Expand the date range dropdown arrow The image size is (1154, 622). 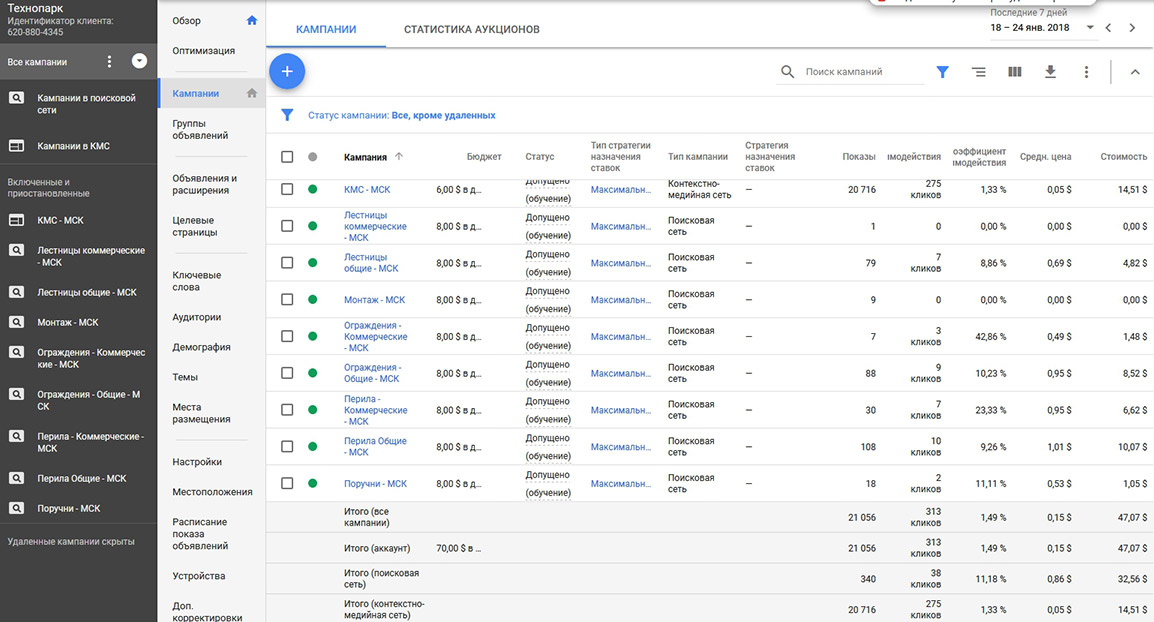[x=1090, y=28]
